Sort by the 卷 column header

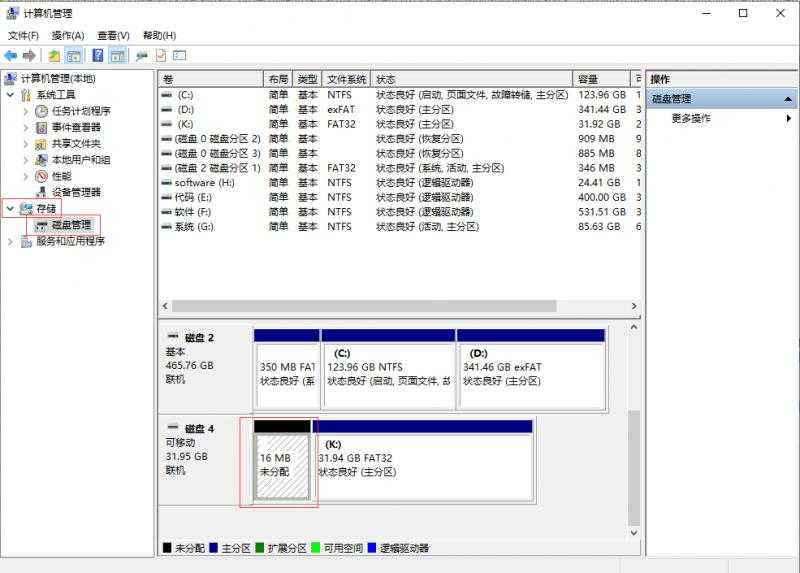[x=211, y=79]
